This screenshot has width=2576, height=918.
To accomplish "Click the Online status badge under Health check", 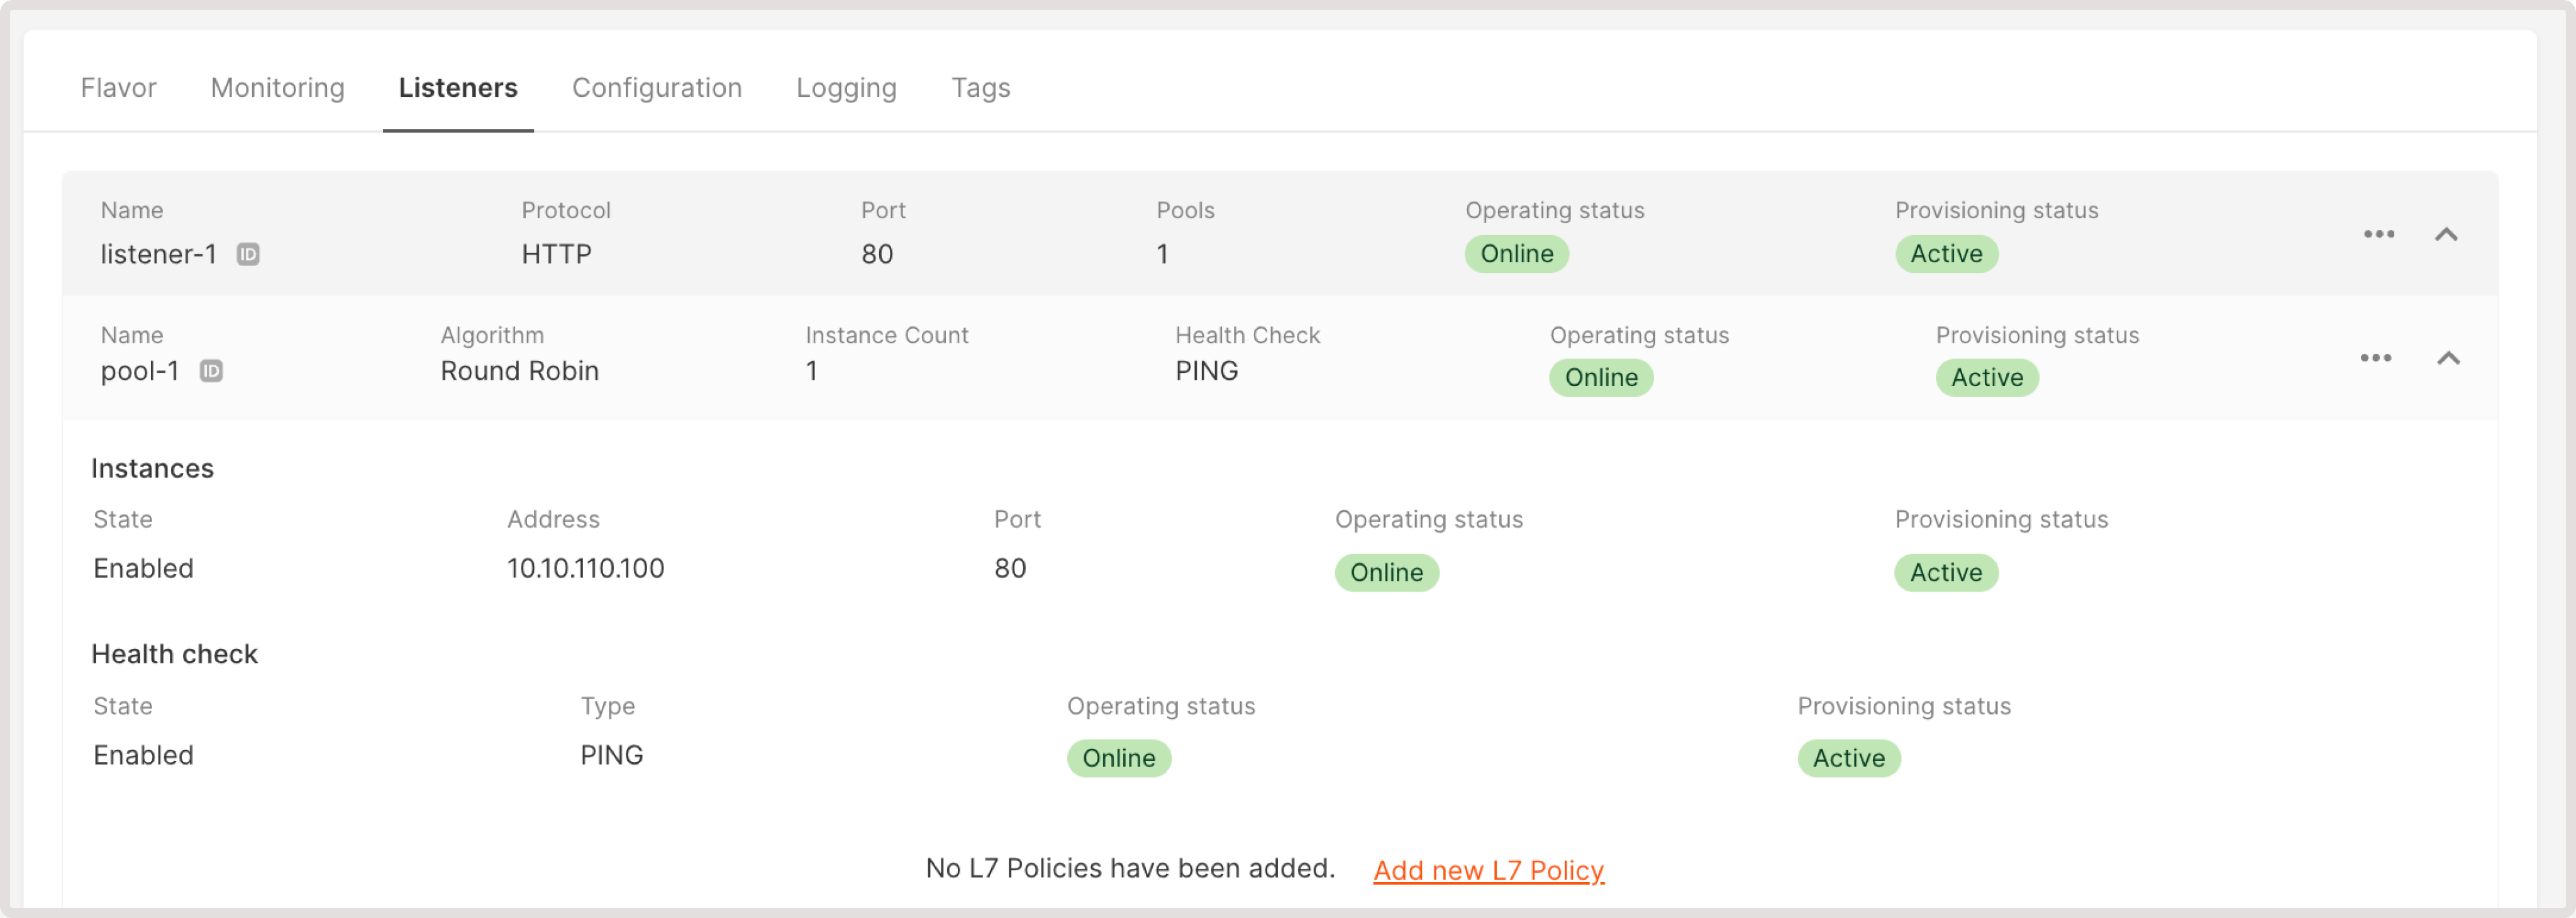I will pyautogui.click(x=1118, y=758).
